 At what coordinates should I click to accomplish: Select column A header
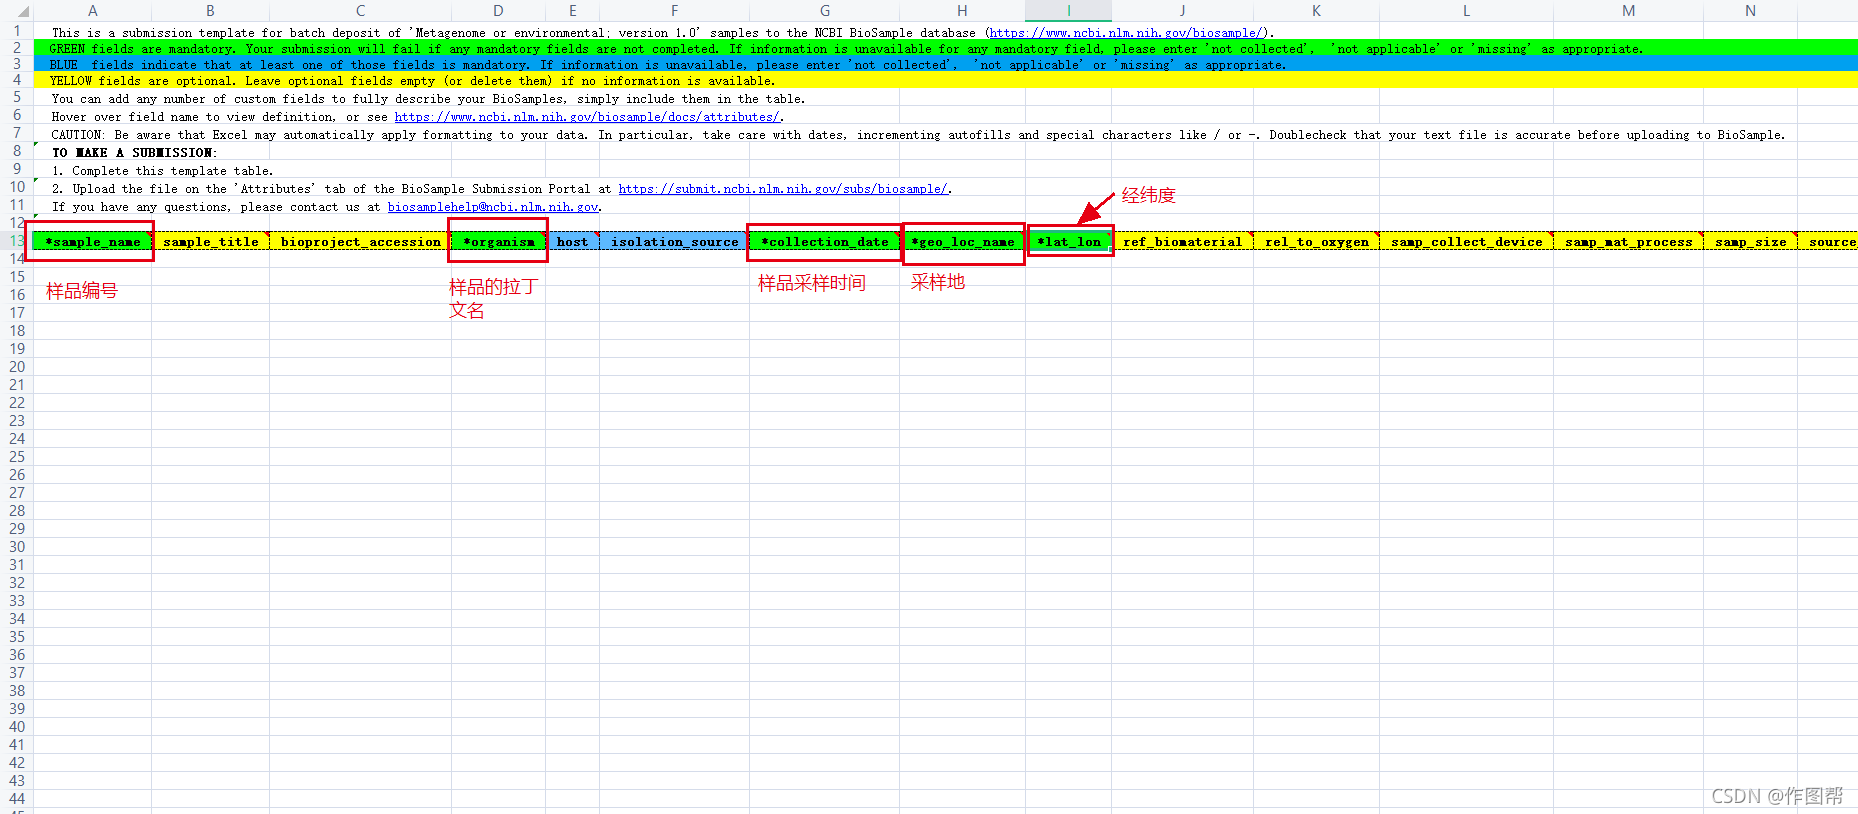click(x=92, y=10)
